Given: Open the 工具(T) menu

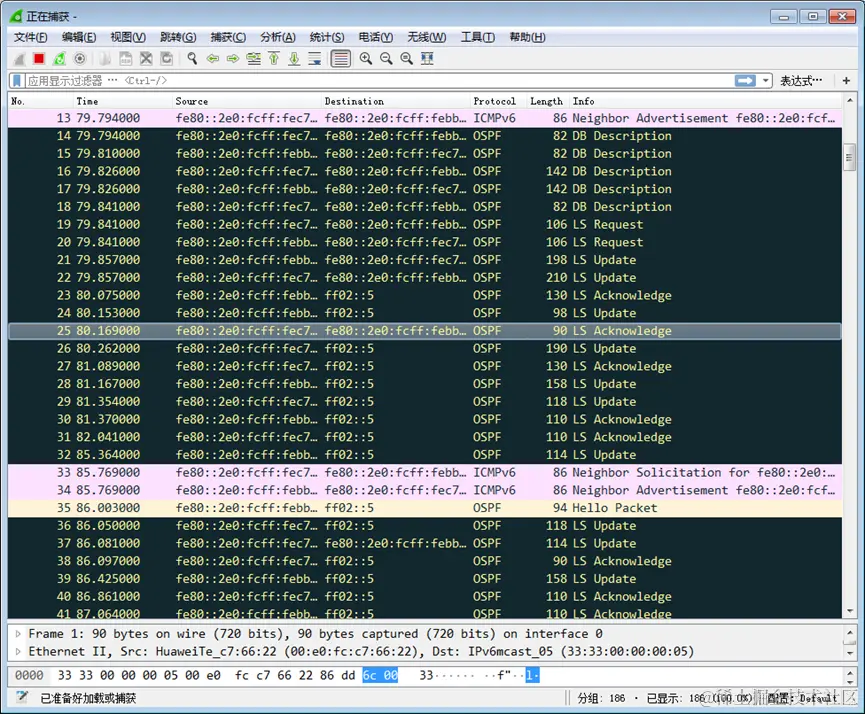Looking at the screenshot, I should [478, 37].
